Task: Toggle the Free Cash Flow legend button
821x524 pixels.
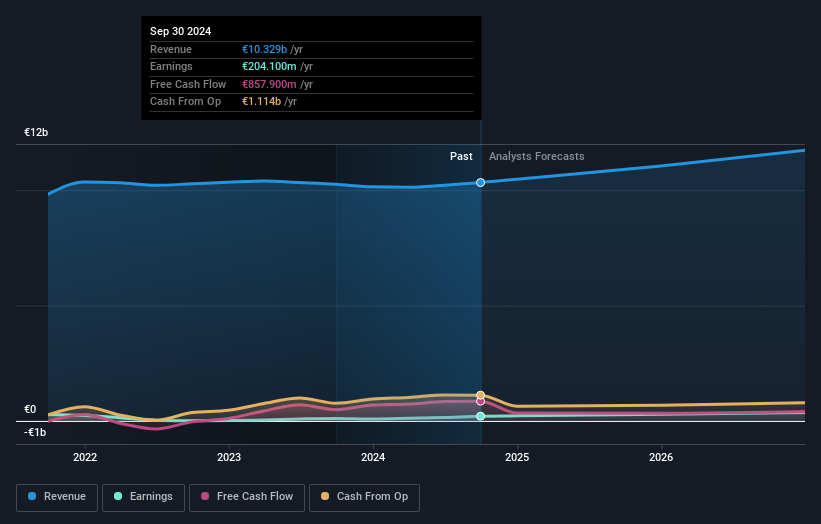Action: click(247, 497)
